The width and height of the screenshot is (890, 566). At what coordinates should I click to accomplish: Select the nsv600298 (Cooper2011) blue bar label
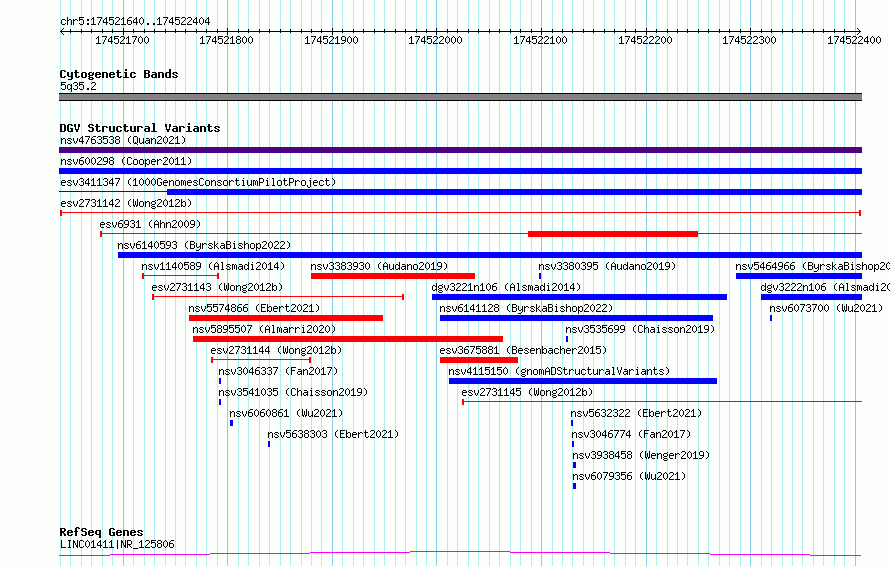pos(126,161)
